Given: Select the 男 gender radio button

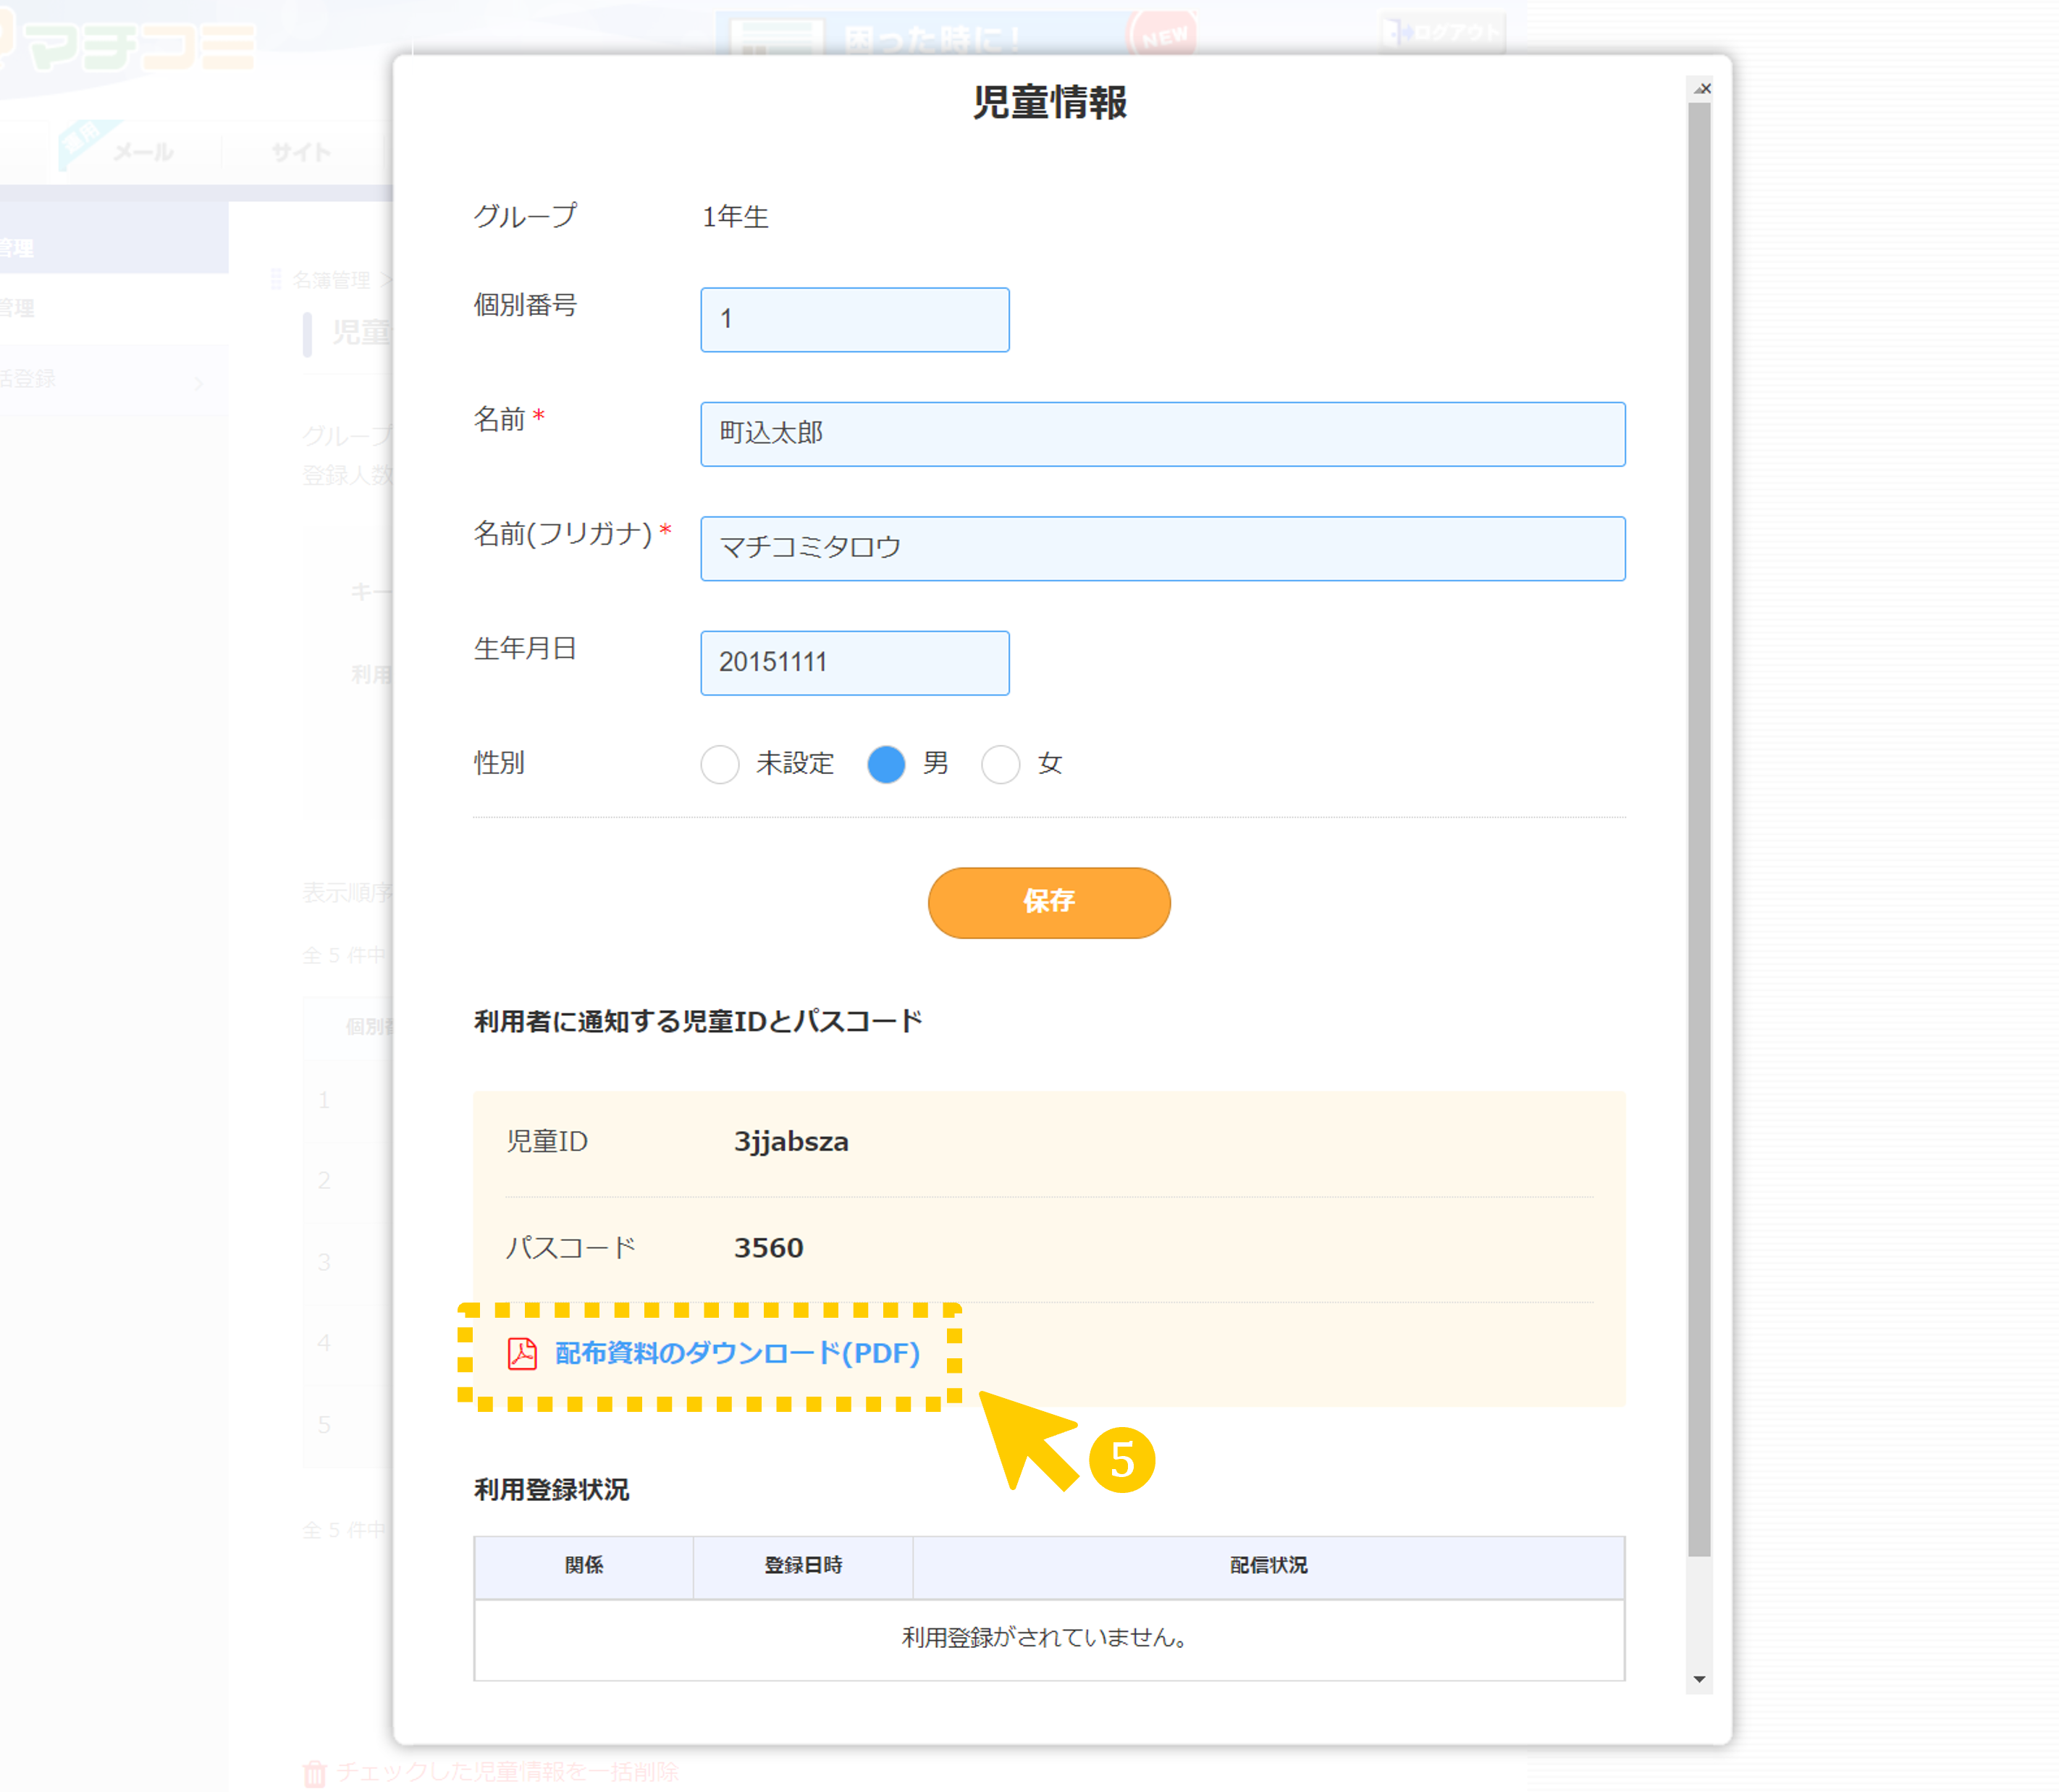Looking at the screenshot, I should click(x=886, y=764).
